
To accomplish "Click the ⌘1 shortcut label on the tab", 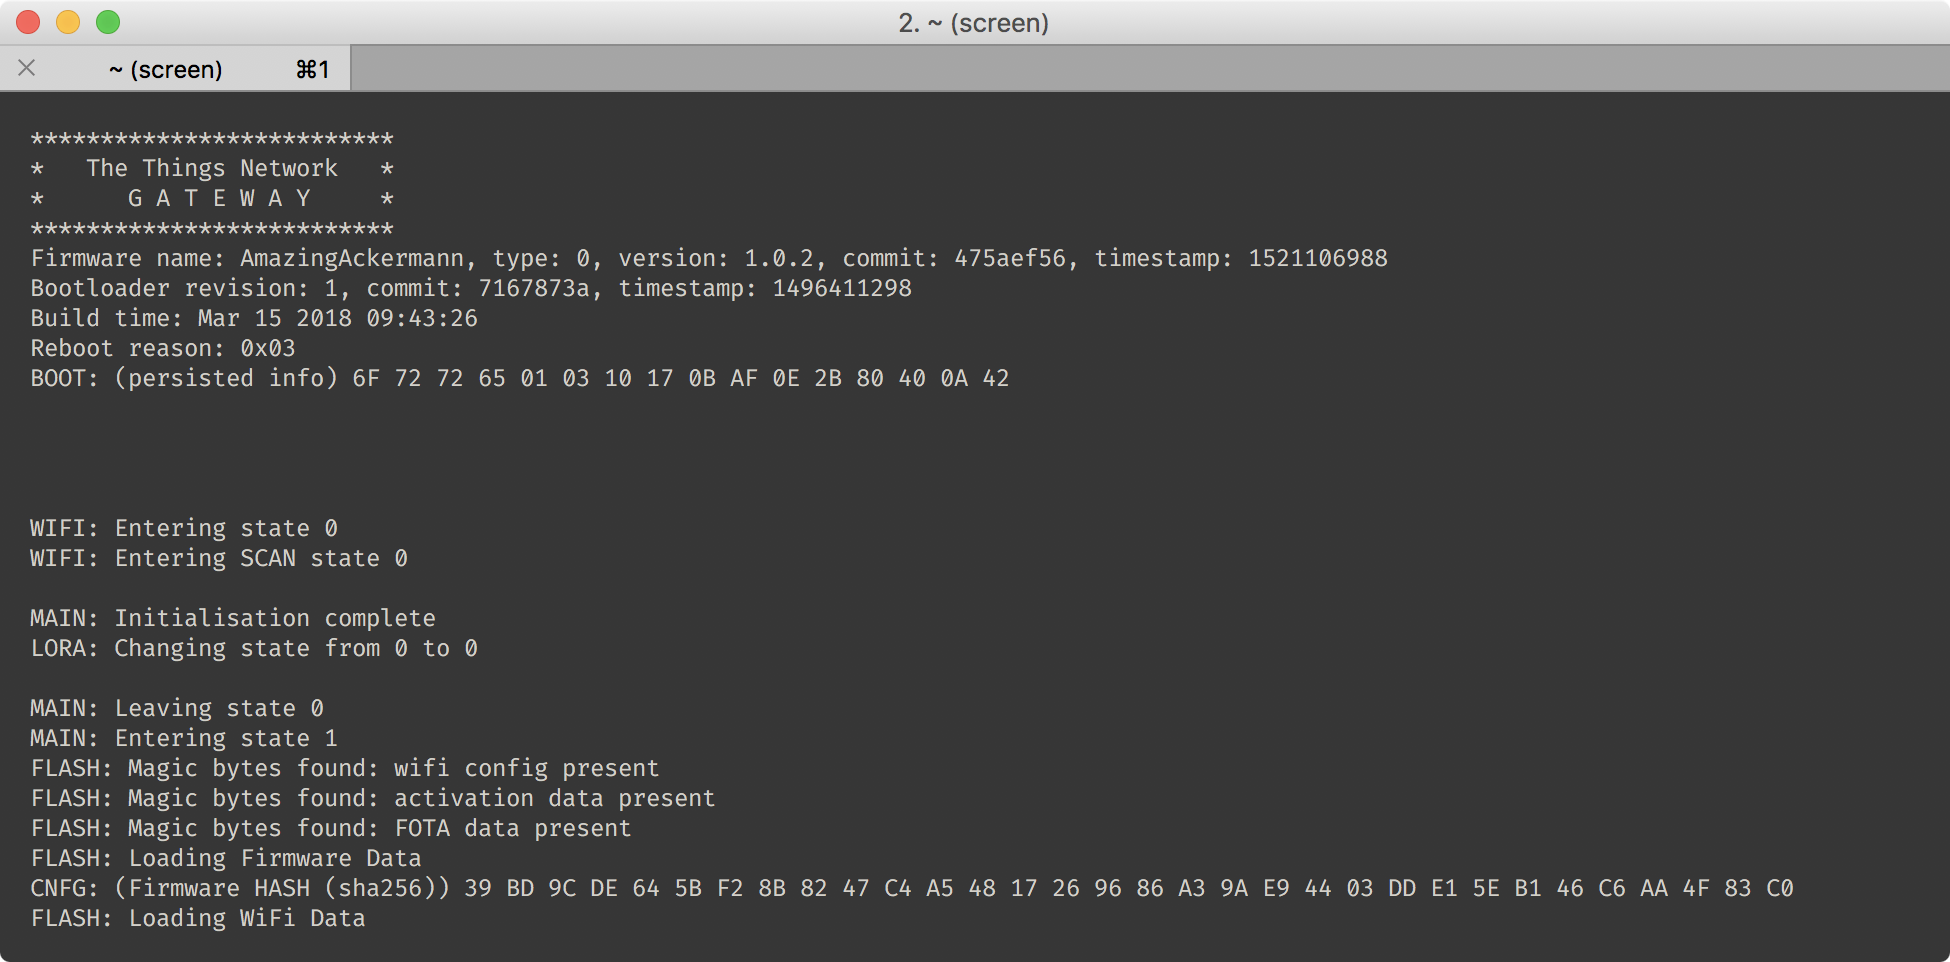I will 313,68.
